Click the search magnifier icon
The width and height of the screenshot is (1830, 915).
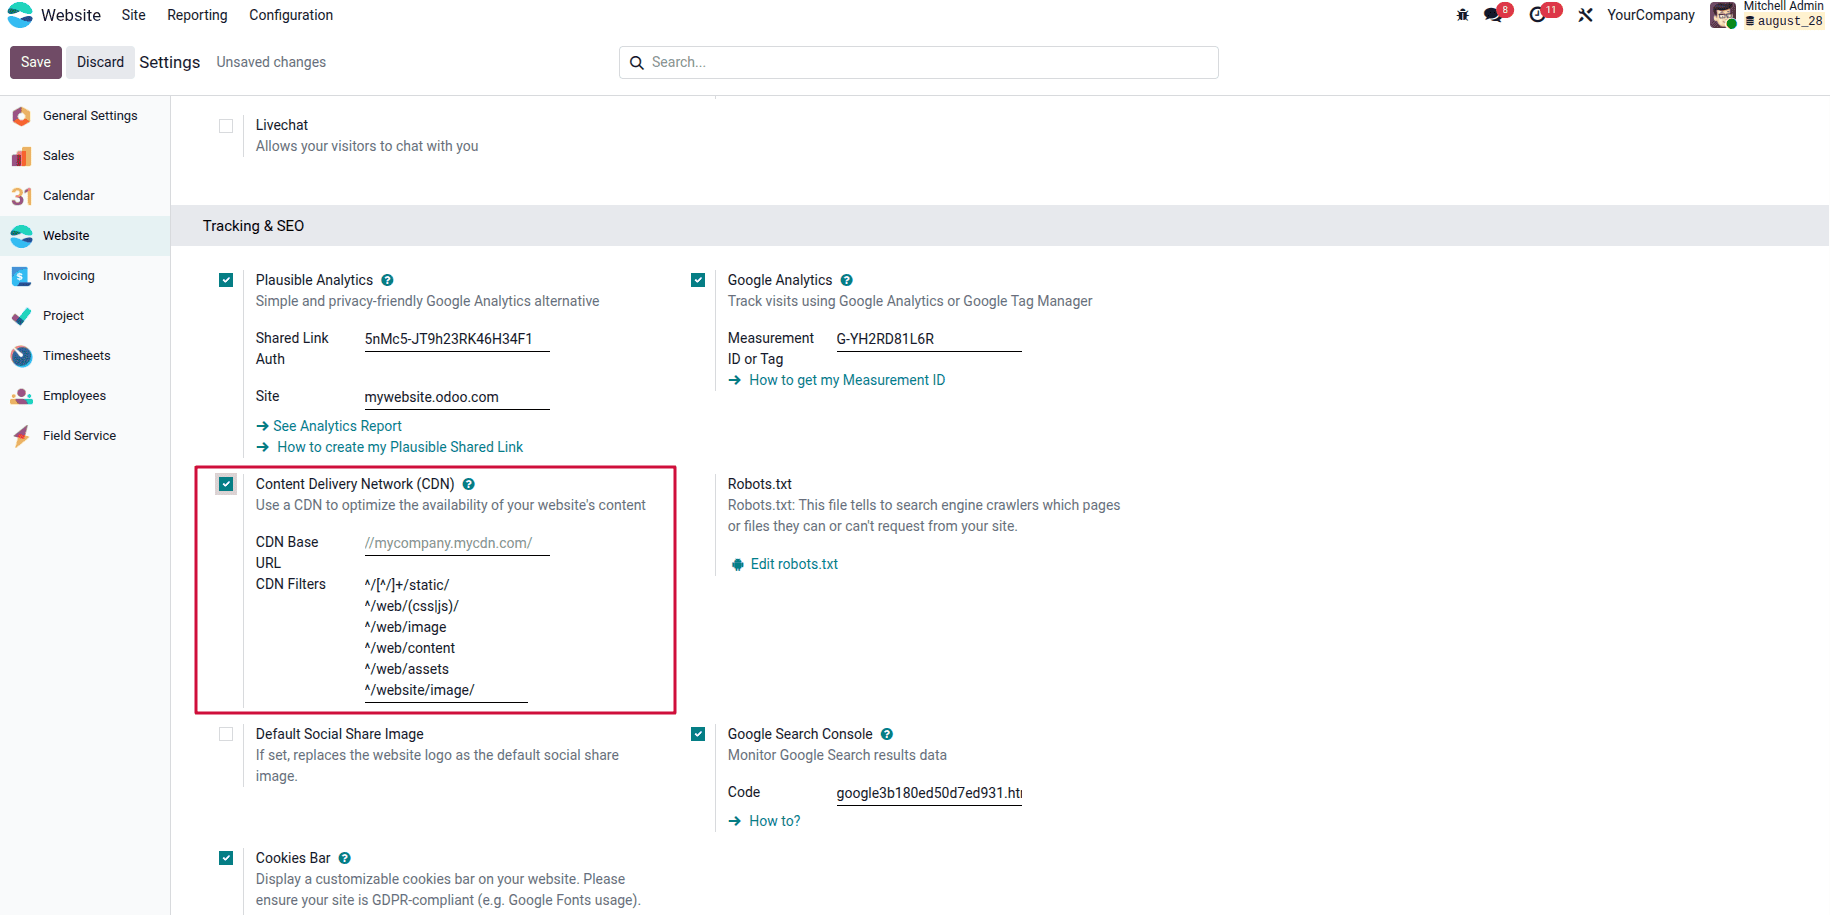pos(636,62)
